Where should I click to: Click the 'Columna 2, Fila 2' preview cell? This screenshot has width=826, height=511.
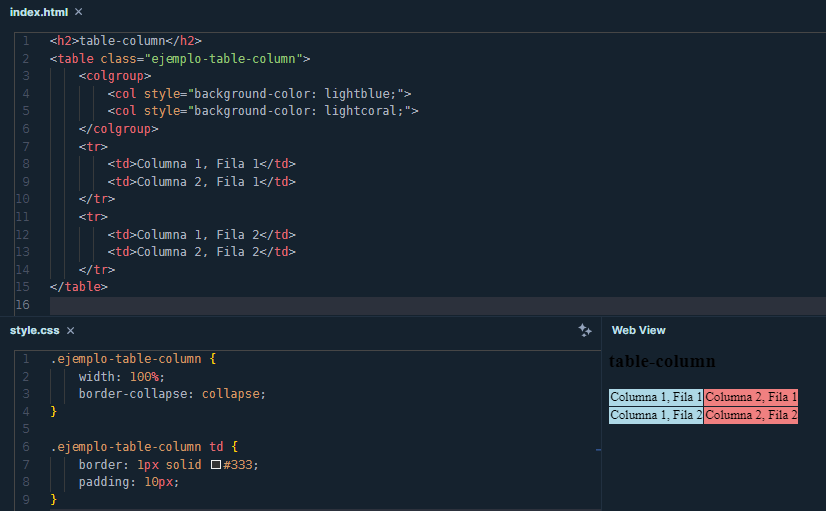[751, 415]
